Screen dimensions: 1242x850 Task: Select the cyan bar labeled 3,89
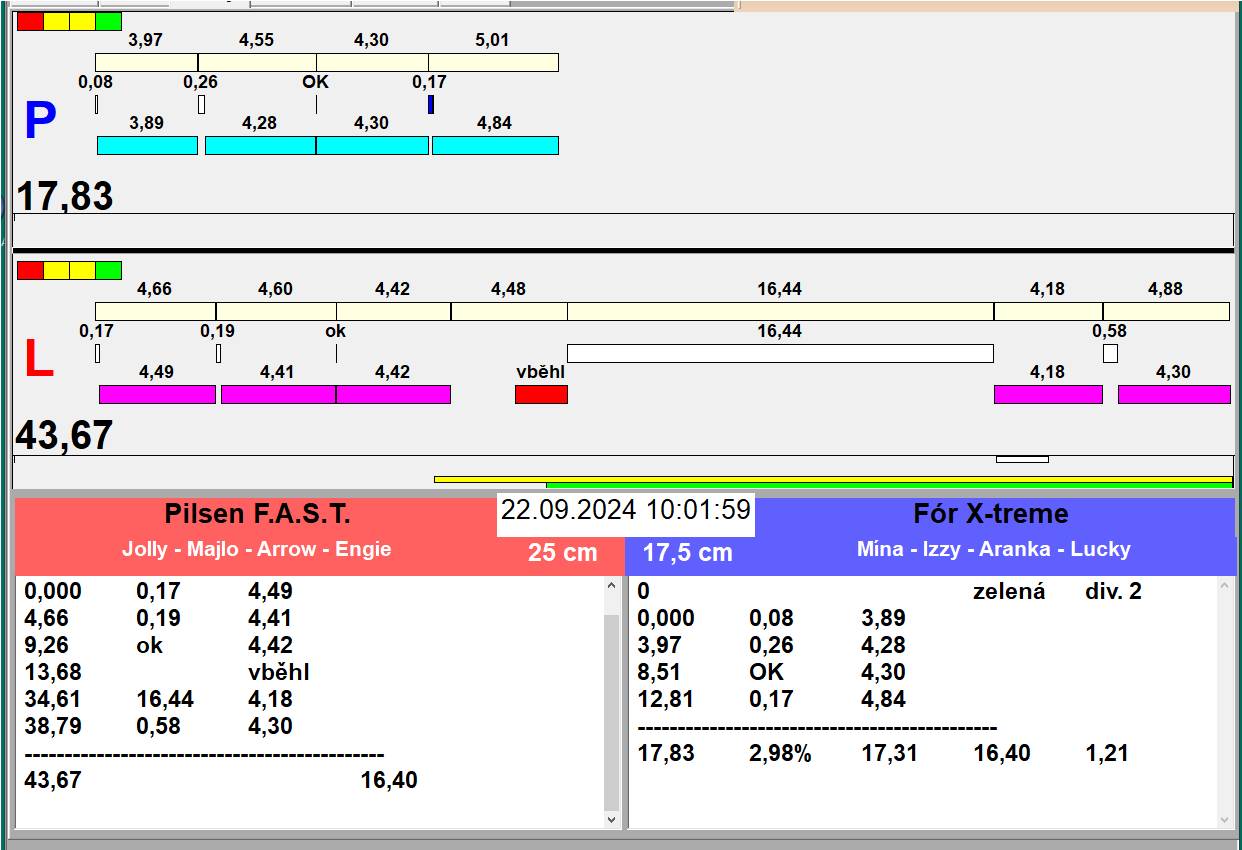(147, 145)
